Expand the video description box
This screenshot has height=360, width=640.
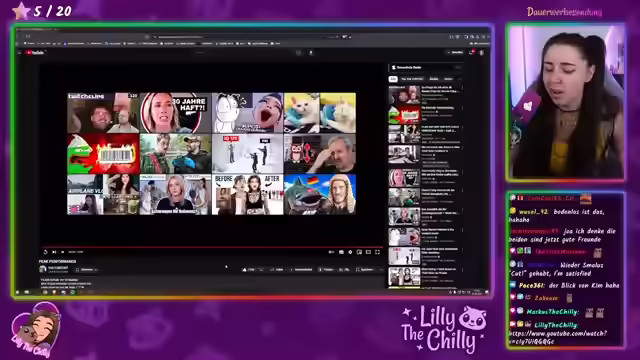pos(211,282)
